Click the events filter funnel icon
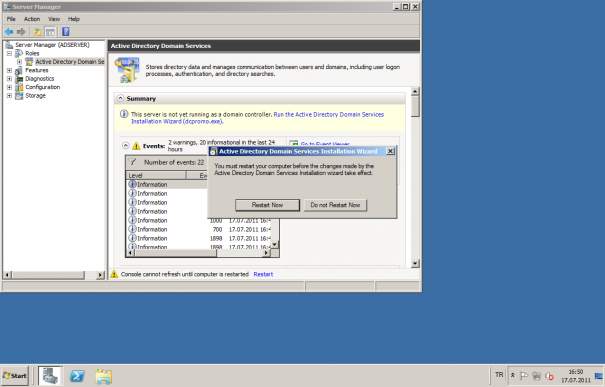The width and height of the screenshot is (605, 387). coord(132,162)
